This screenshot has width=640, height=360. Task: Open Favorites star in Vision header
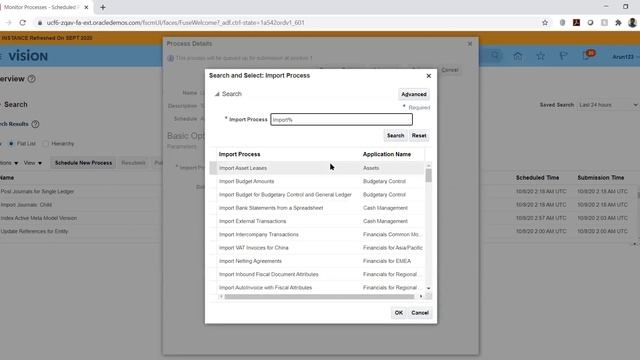(x=540, y=56)
